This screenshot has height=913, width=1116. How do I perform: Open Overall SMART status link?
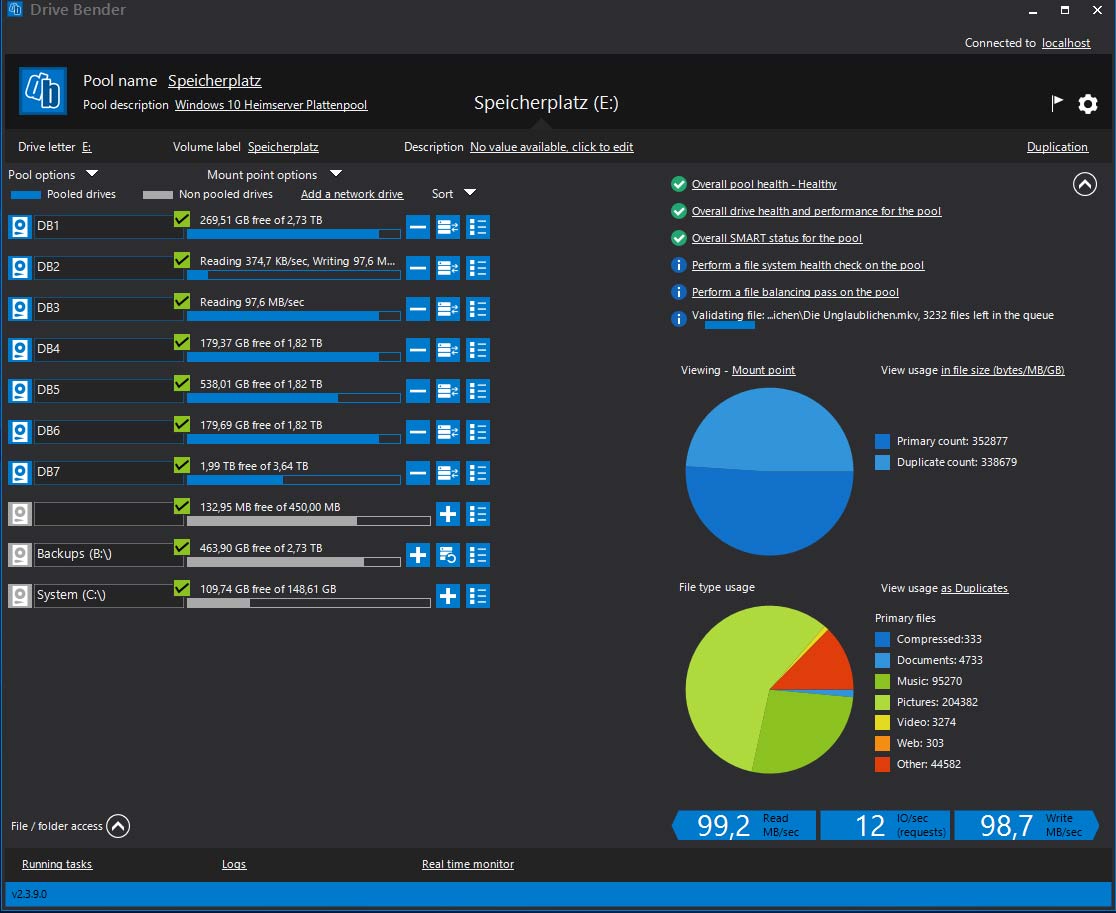[777, 238]
